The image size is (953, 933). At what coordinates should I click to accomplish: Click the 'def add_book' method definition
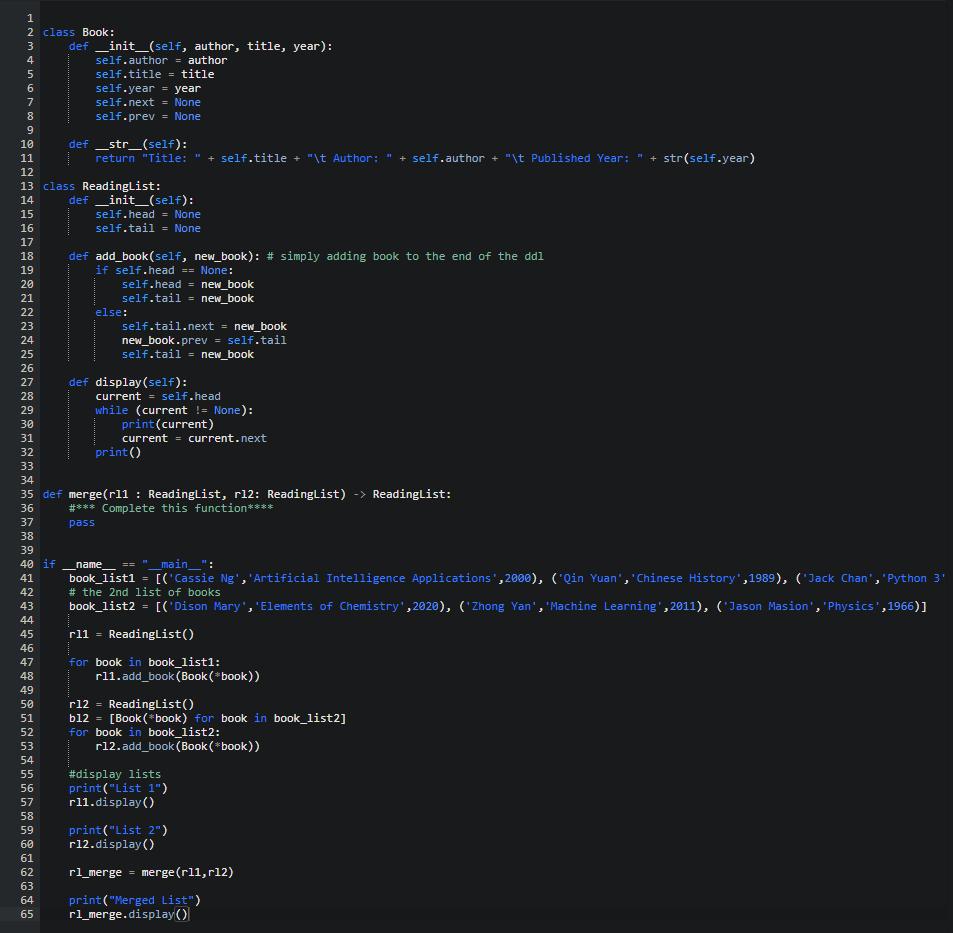click(164, 256)
